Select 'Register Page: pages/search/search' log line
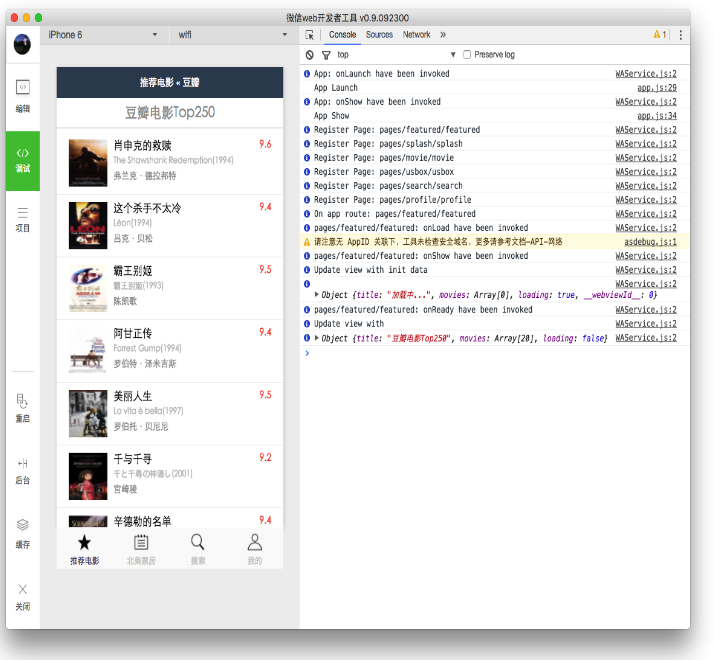The height and width of the screenshot is (660, 715). click(388, 186)
